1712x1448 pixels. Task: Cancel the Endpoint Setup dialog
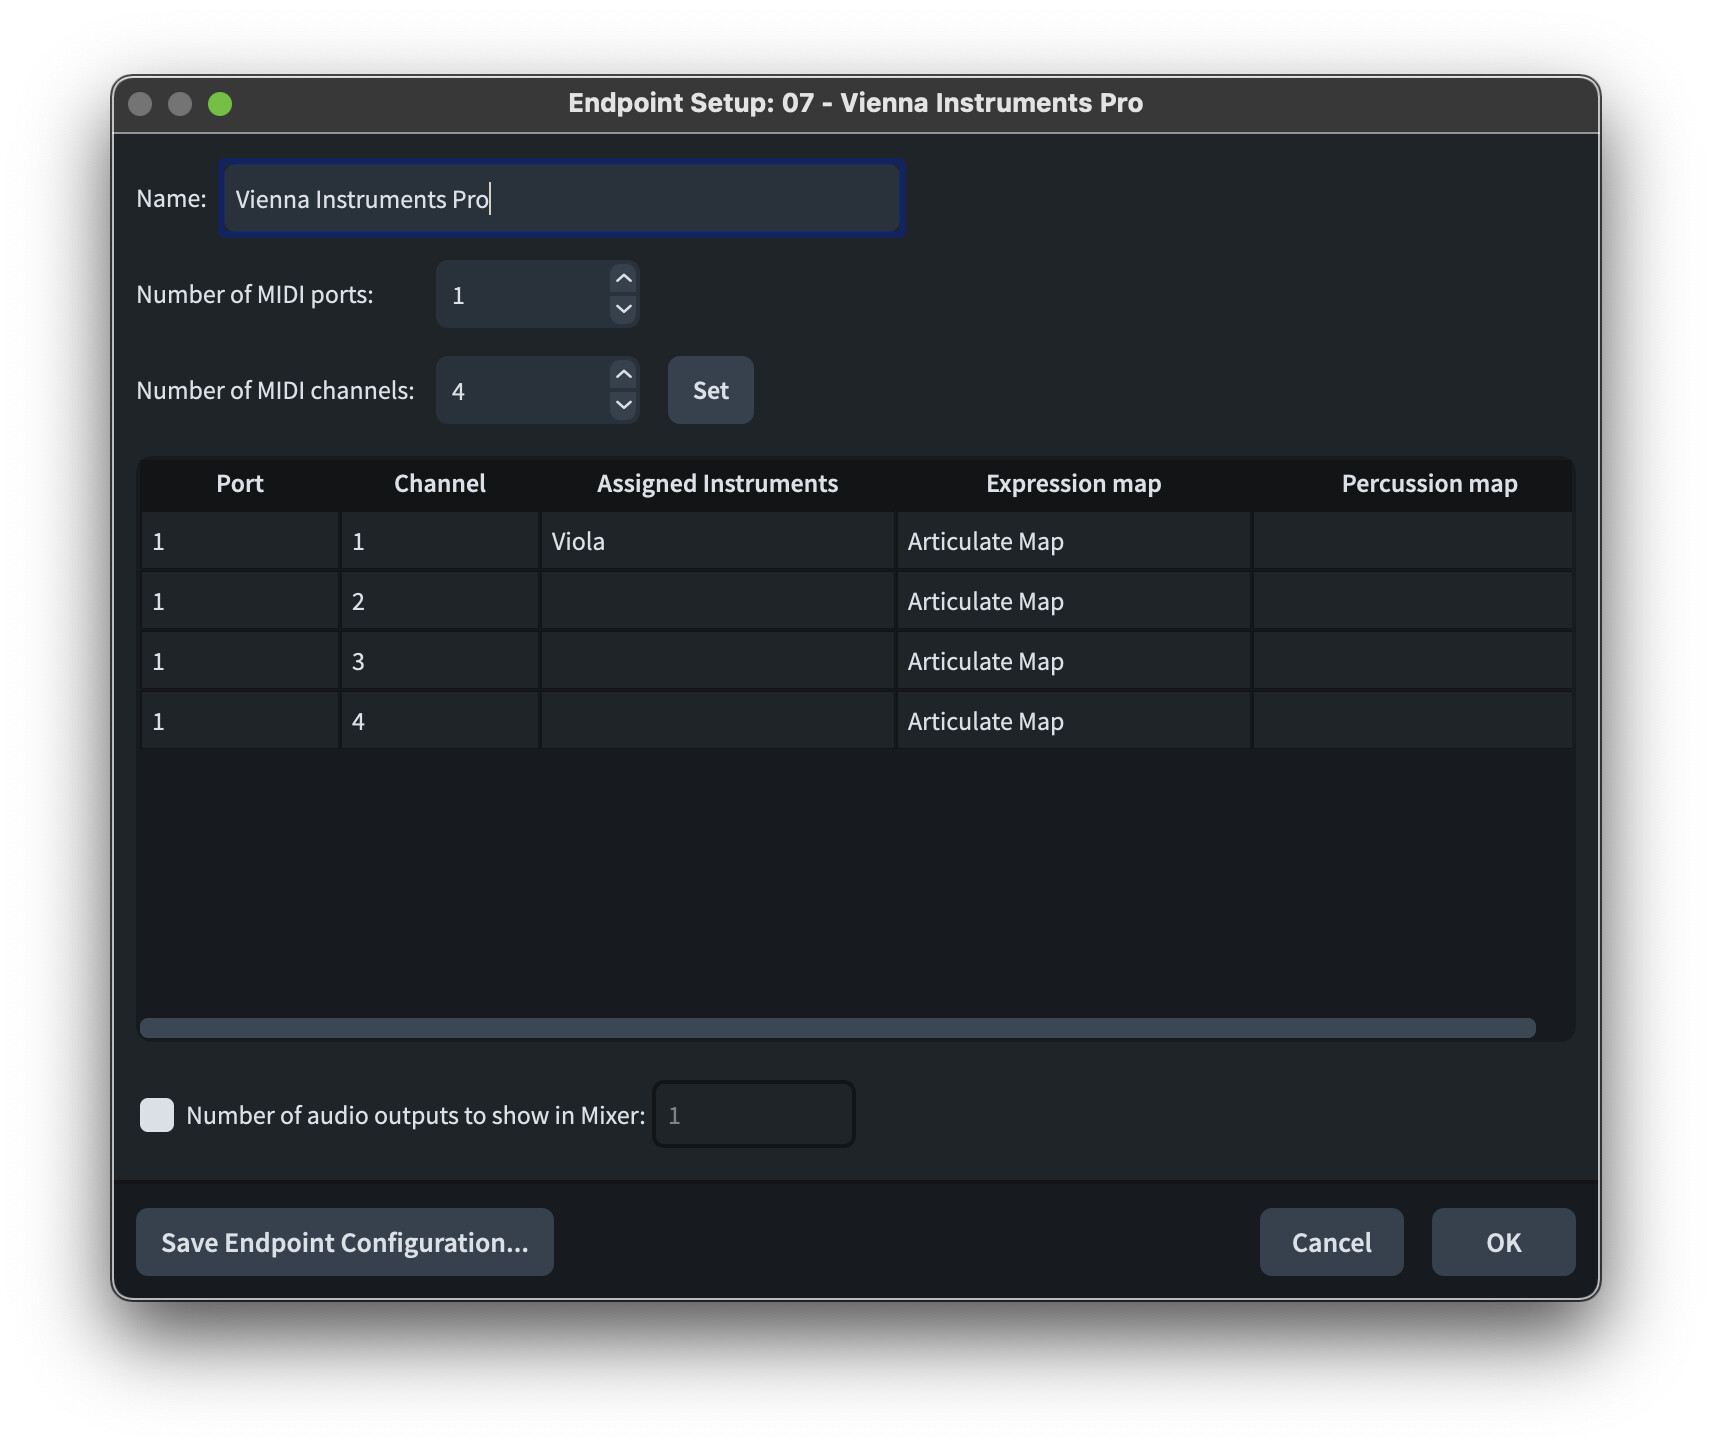pos(1332,1242)
